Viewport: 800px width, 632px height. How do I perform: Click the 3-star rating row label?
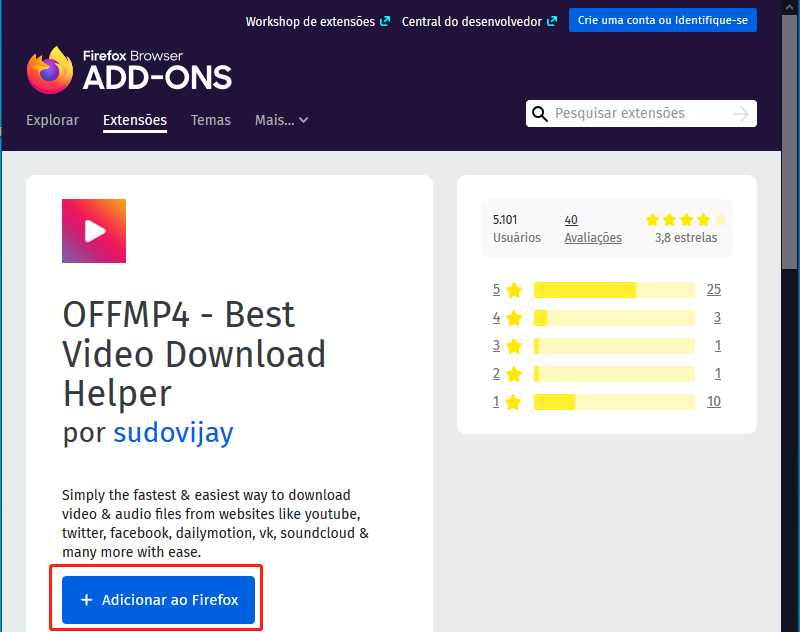[x=496, y=346]
